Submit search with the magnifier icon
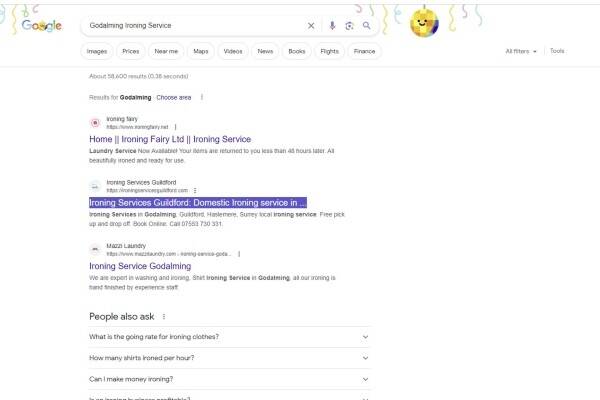Screen dimensions: 600x400 point(366,26)
